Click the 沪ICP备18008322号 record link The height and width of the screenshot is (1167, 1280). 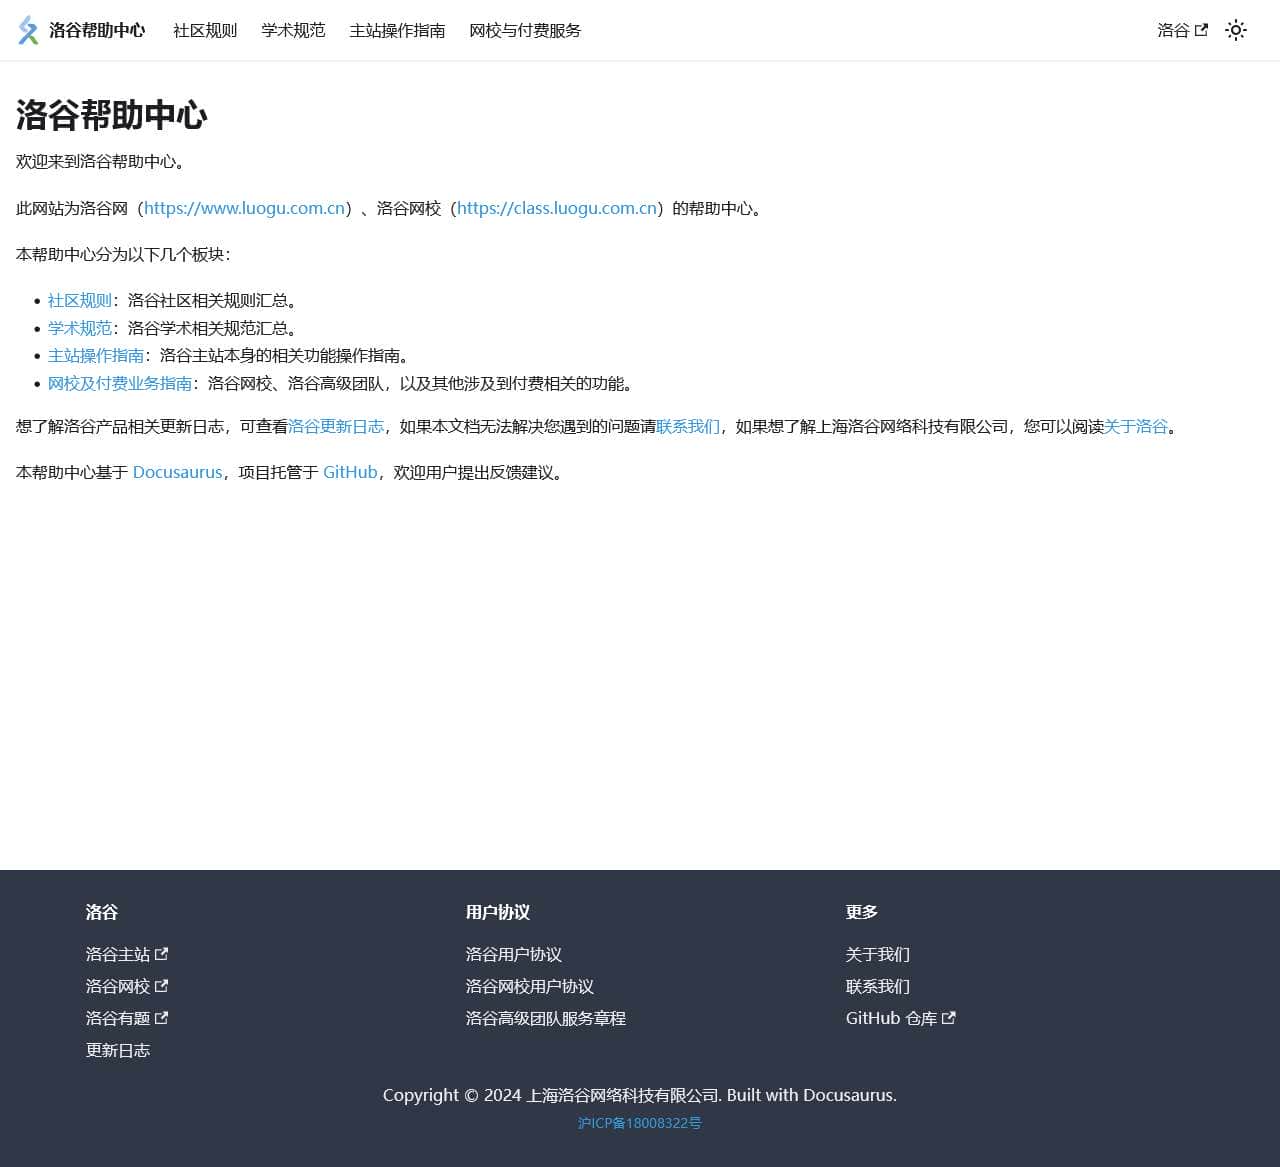tap(639, 1123)
